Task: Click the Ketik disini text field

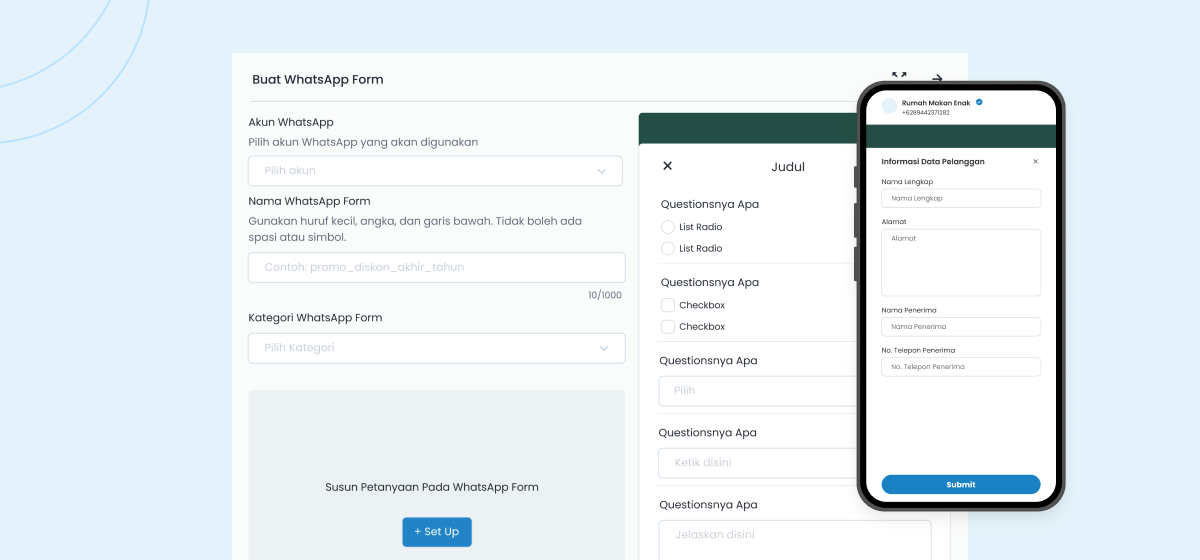Action: pos(755,463)
